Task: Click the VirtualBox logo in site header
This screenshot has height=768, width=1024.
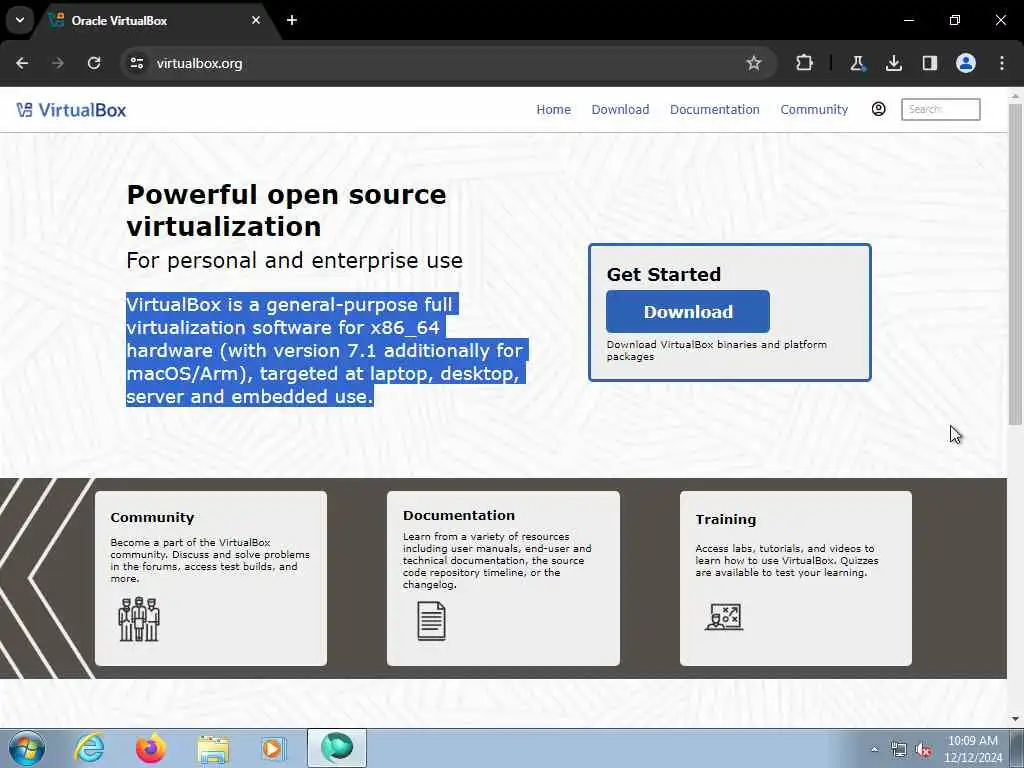Action: (x=71, y=110)
